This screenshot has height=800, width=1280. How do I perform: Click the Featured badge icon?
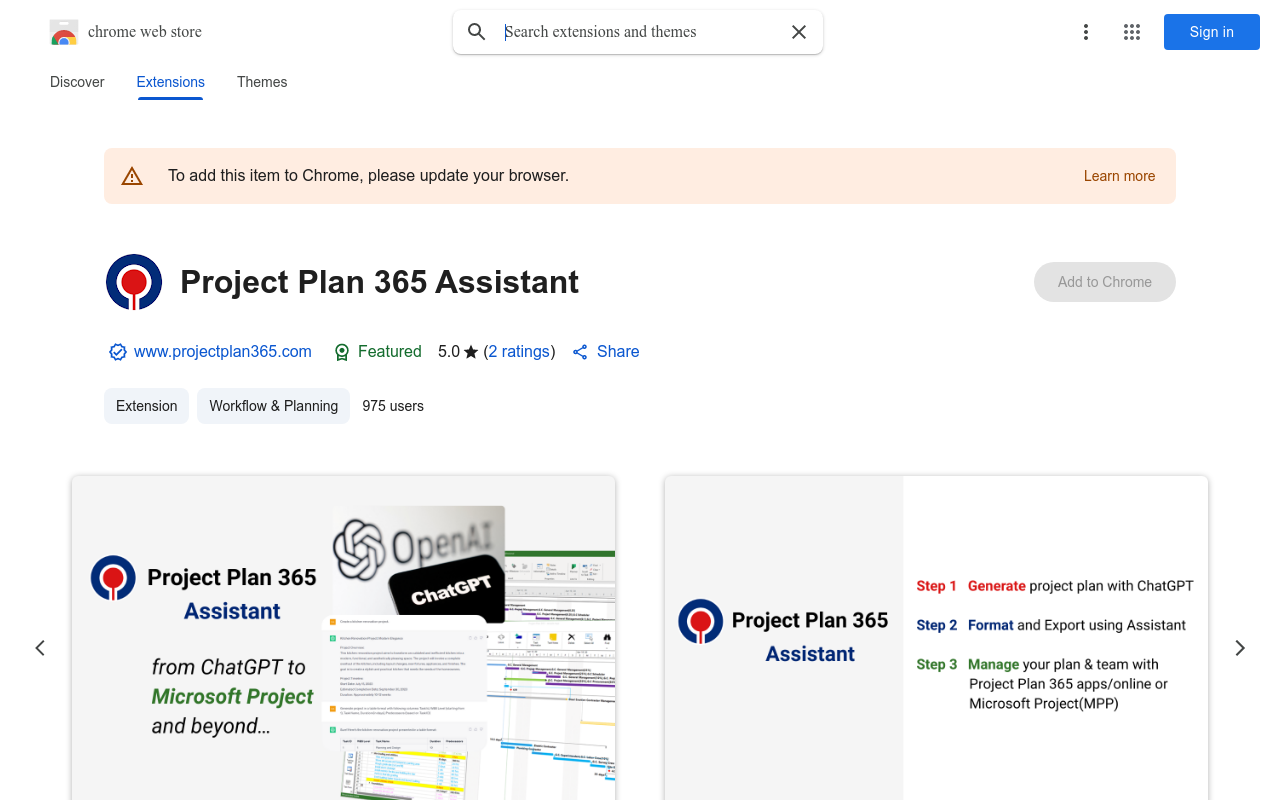click(342, 352)
